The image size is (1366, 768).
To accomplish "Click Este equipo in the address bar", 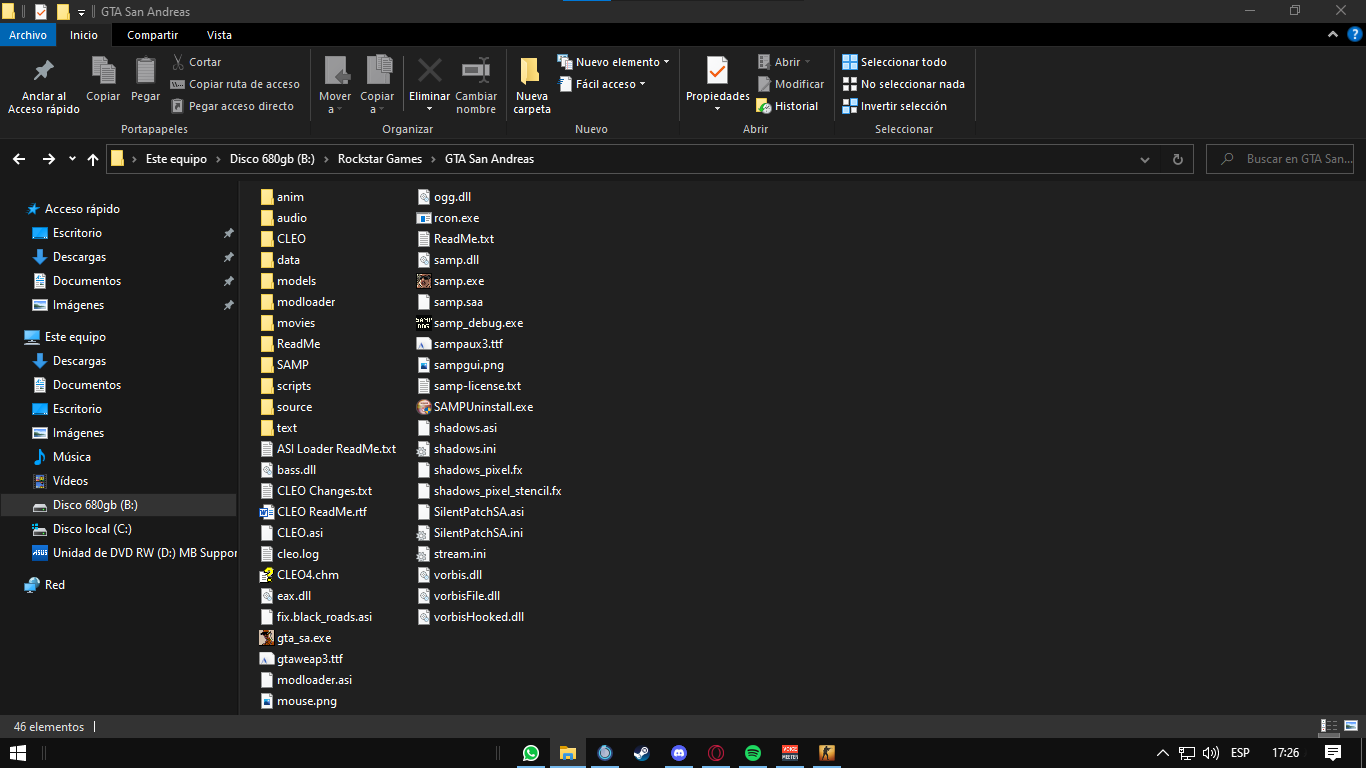I will click(176, 159).
